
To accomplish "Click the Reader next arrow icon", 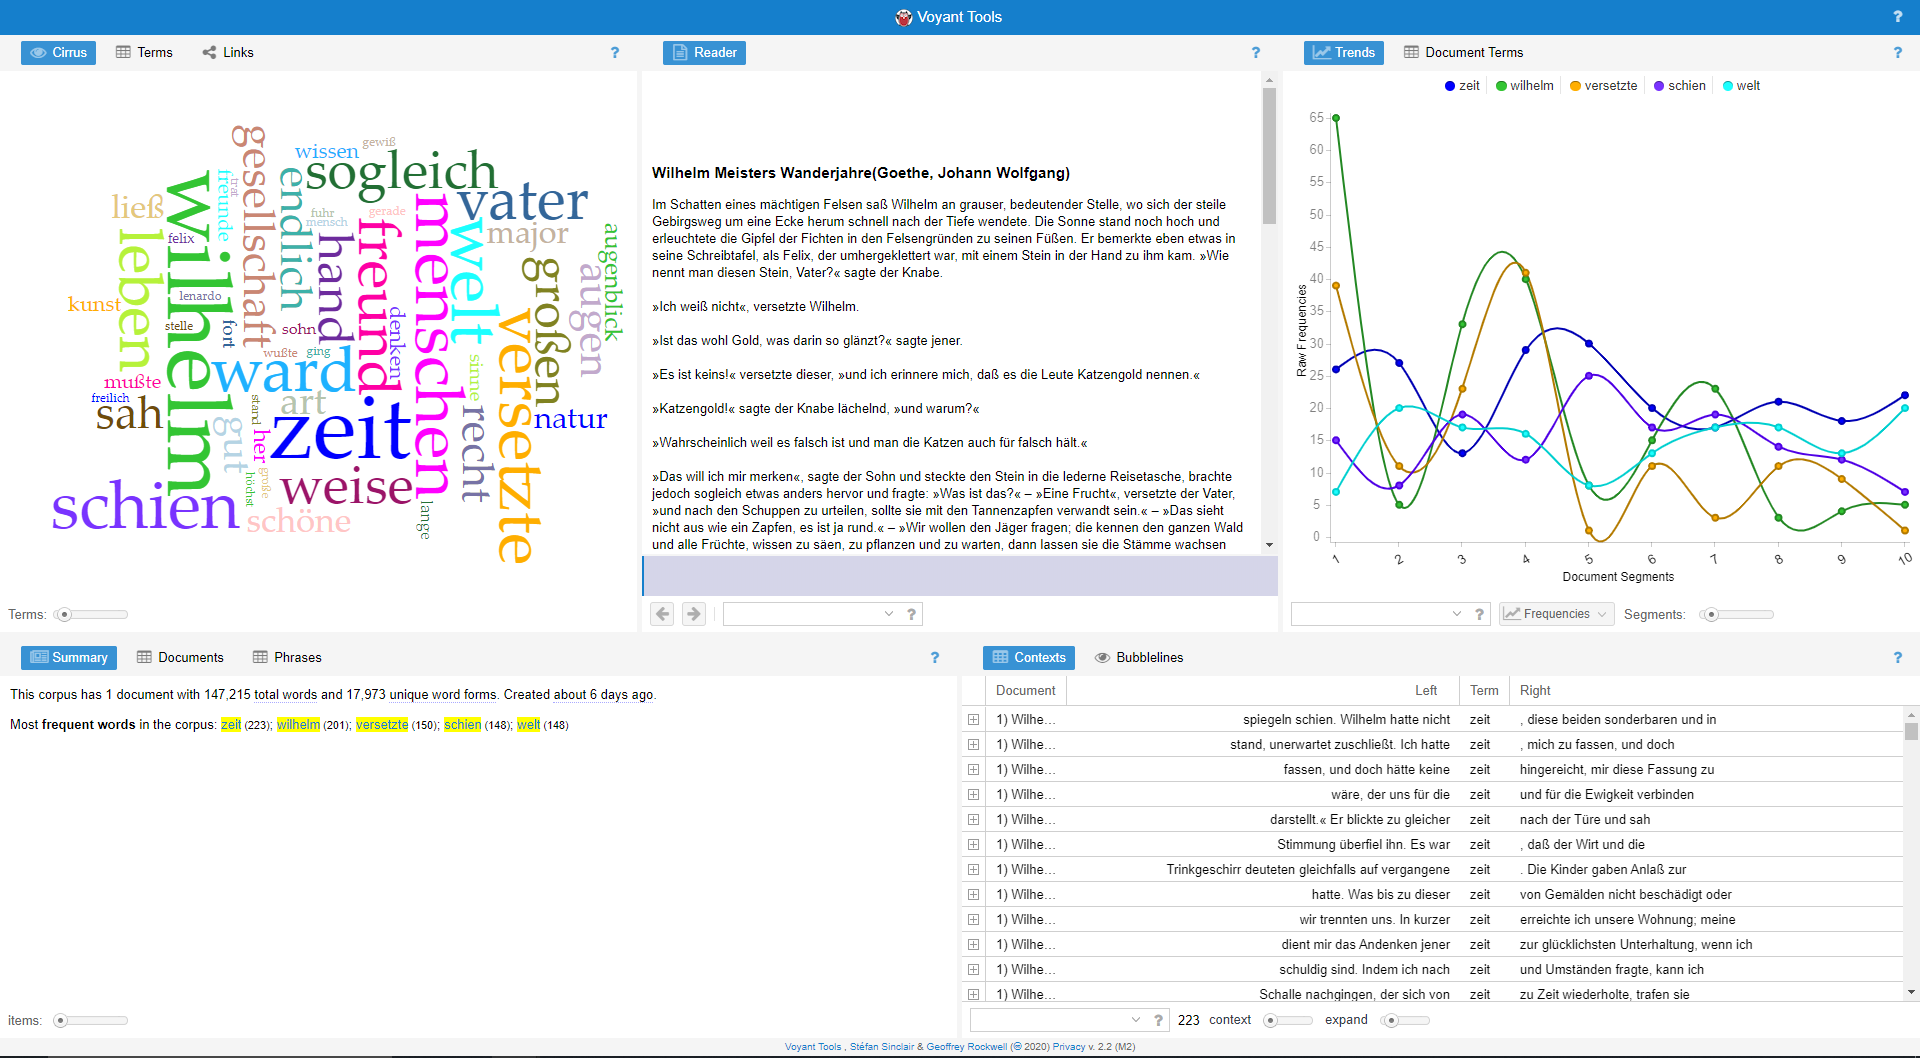I will click(694, 614).
